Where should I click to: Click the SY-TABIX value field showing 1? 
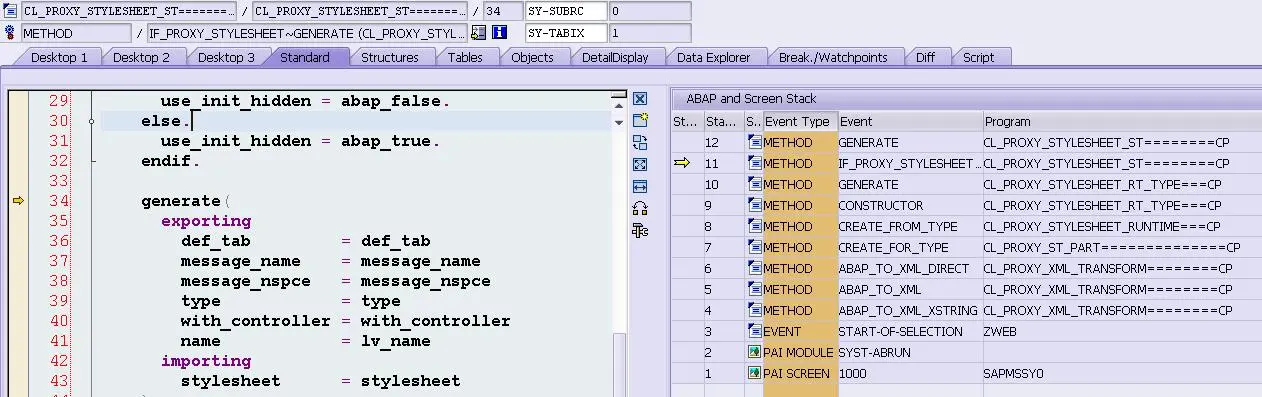(649, 33)
